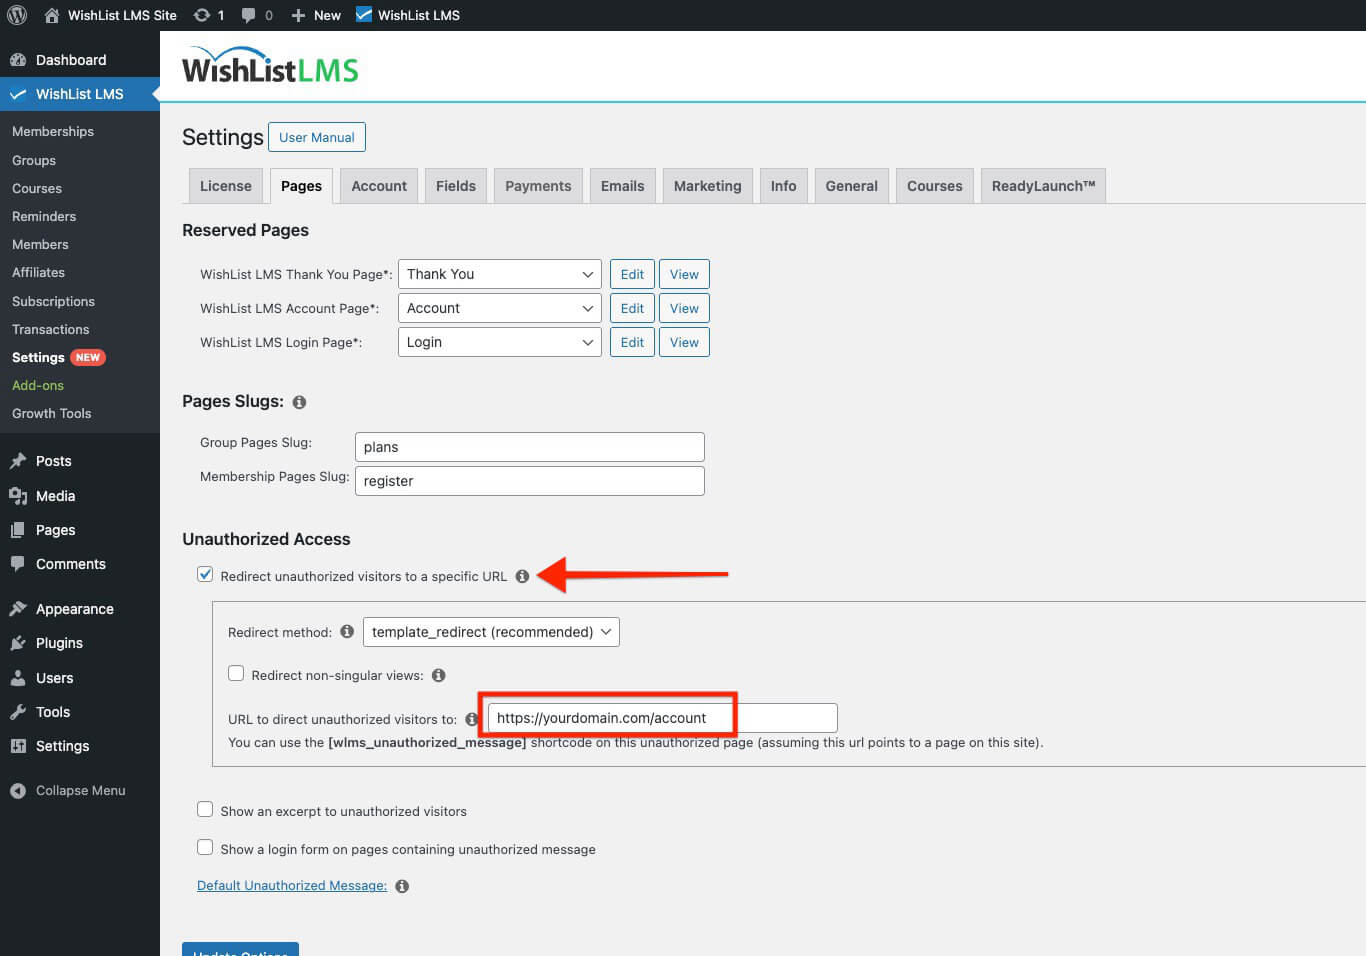Image resolution: width=1366 pixels, height=956 pixels.
Task: Open the Redirect method dropdown
Action: click(x=490, y=631)
